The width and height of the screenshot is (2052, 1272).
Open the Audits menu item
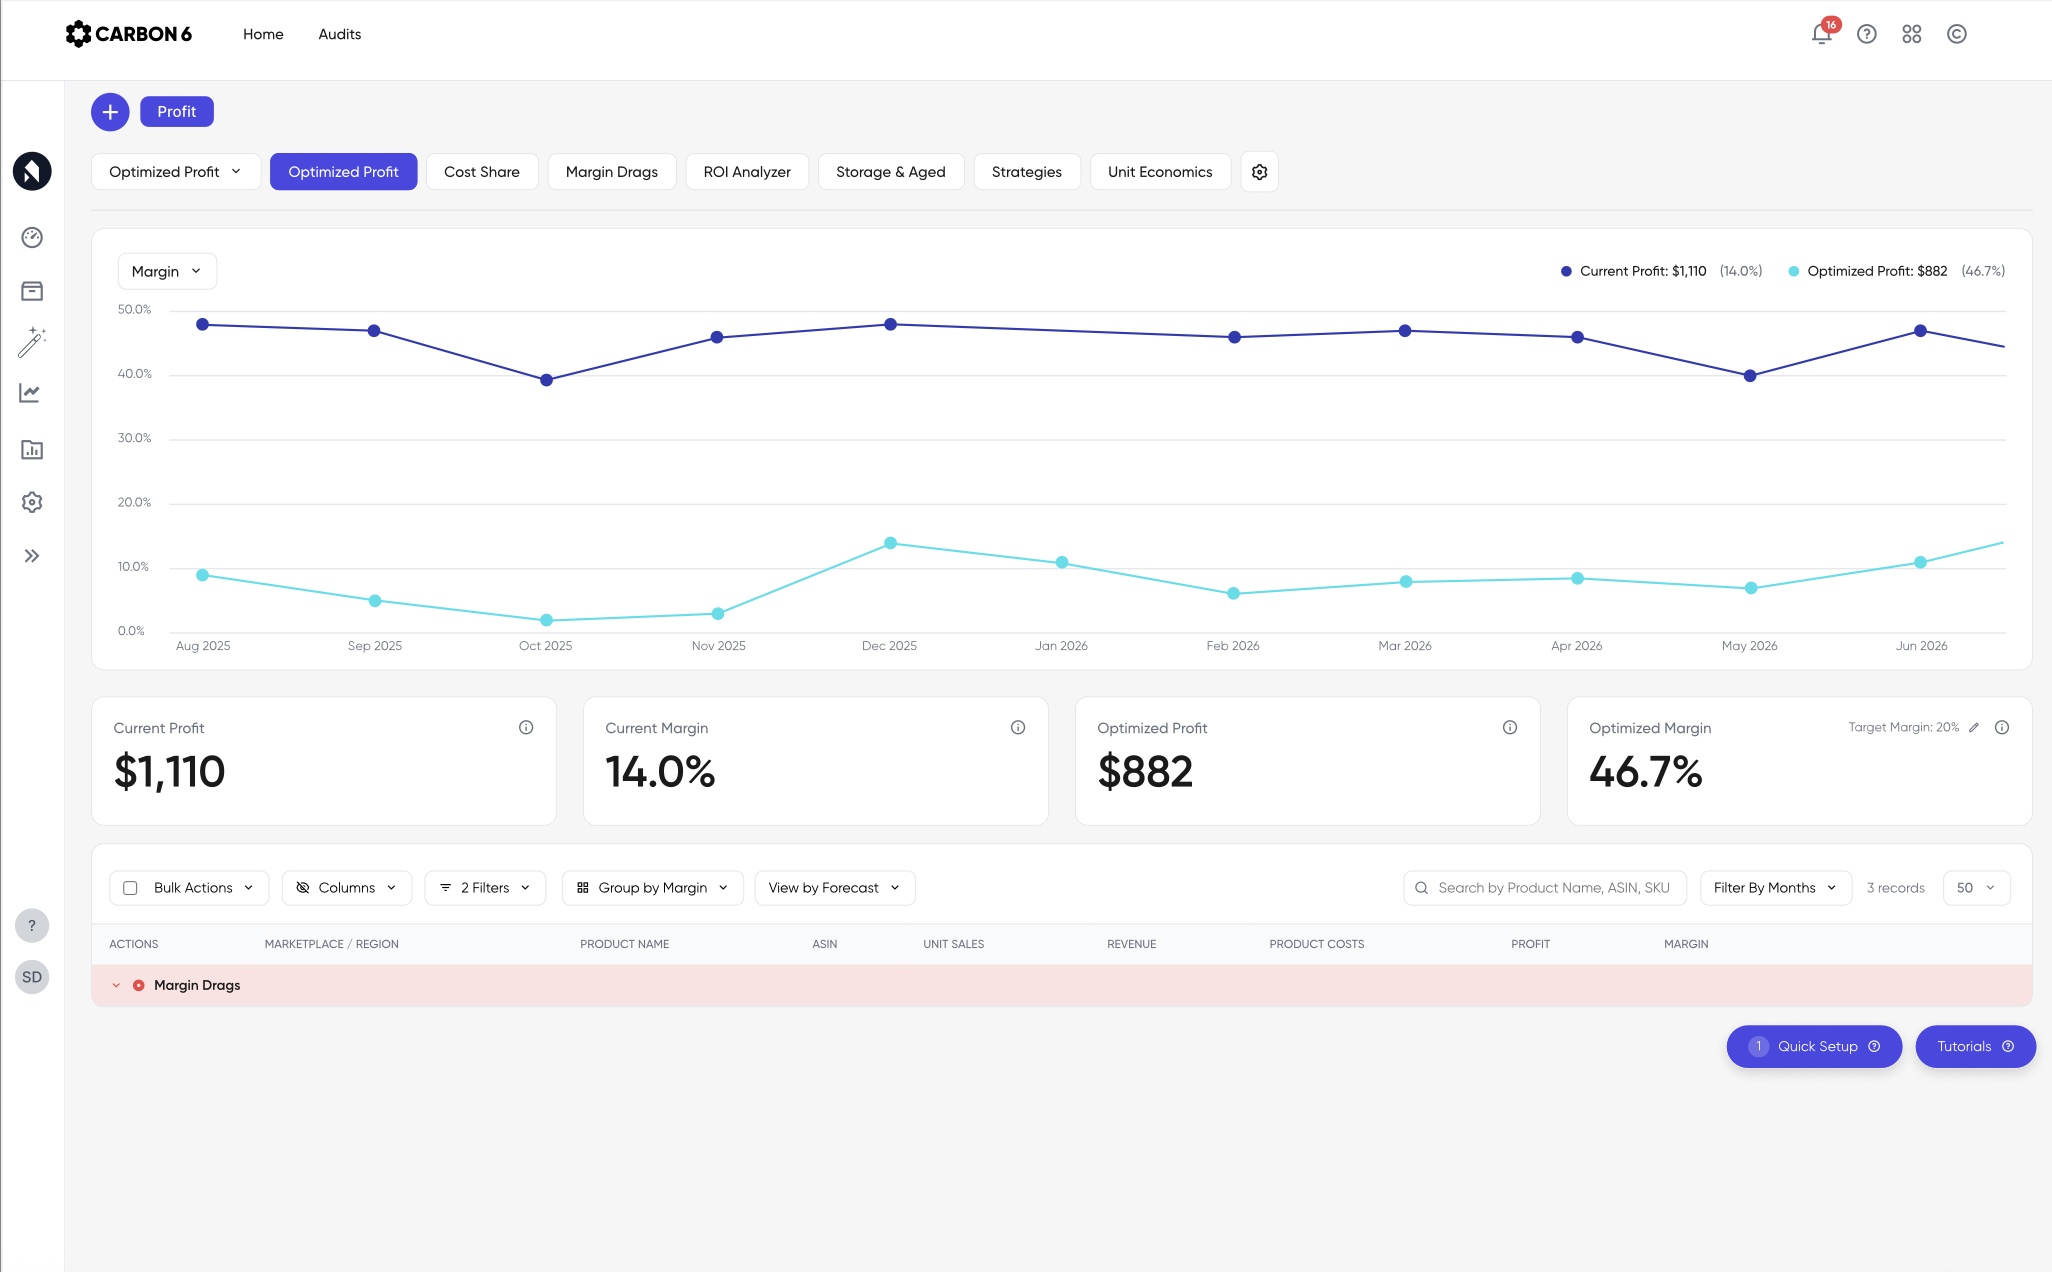[x=339, y=34]
